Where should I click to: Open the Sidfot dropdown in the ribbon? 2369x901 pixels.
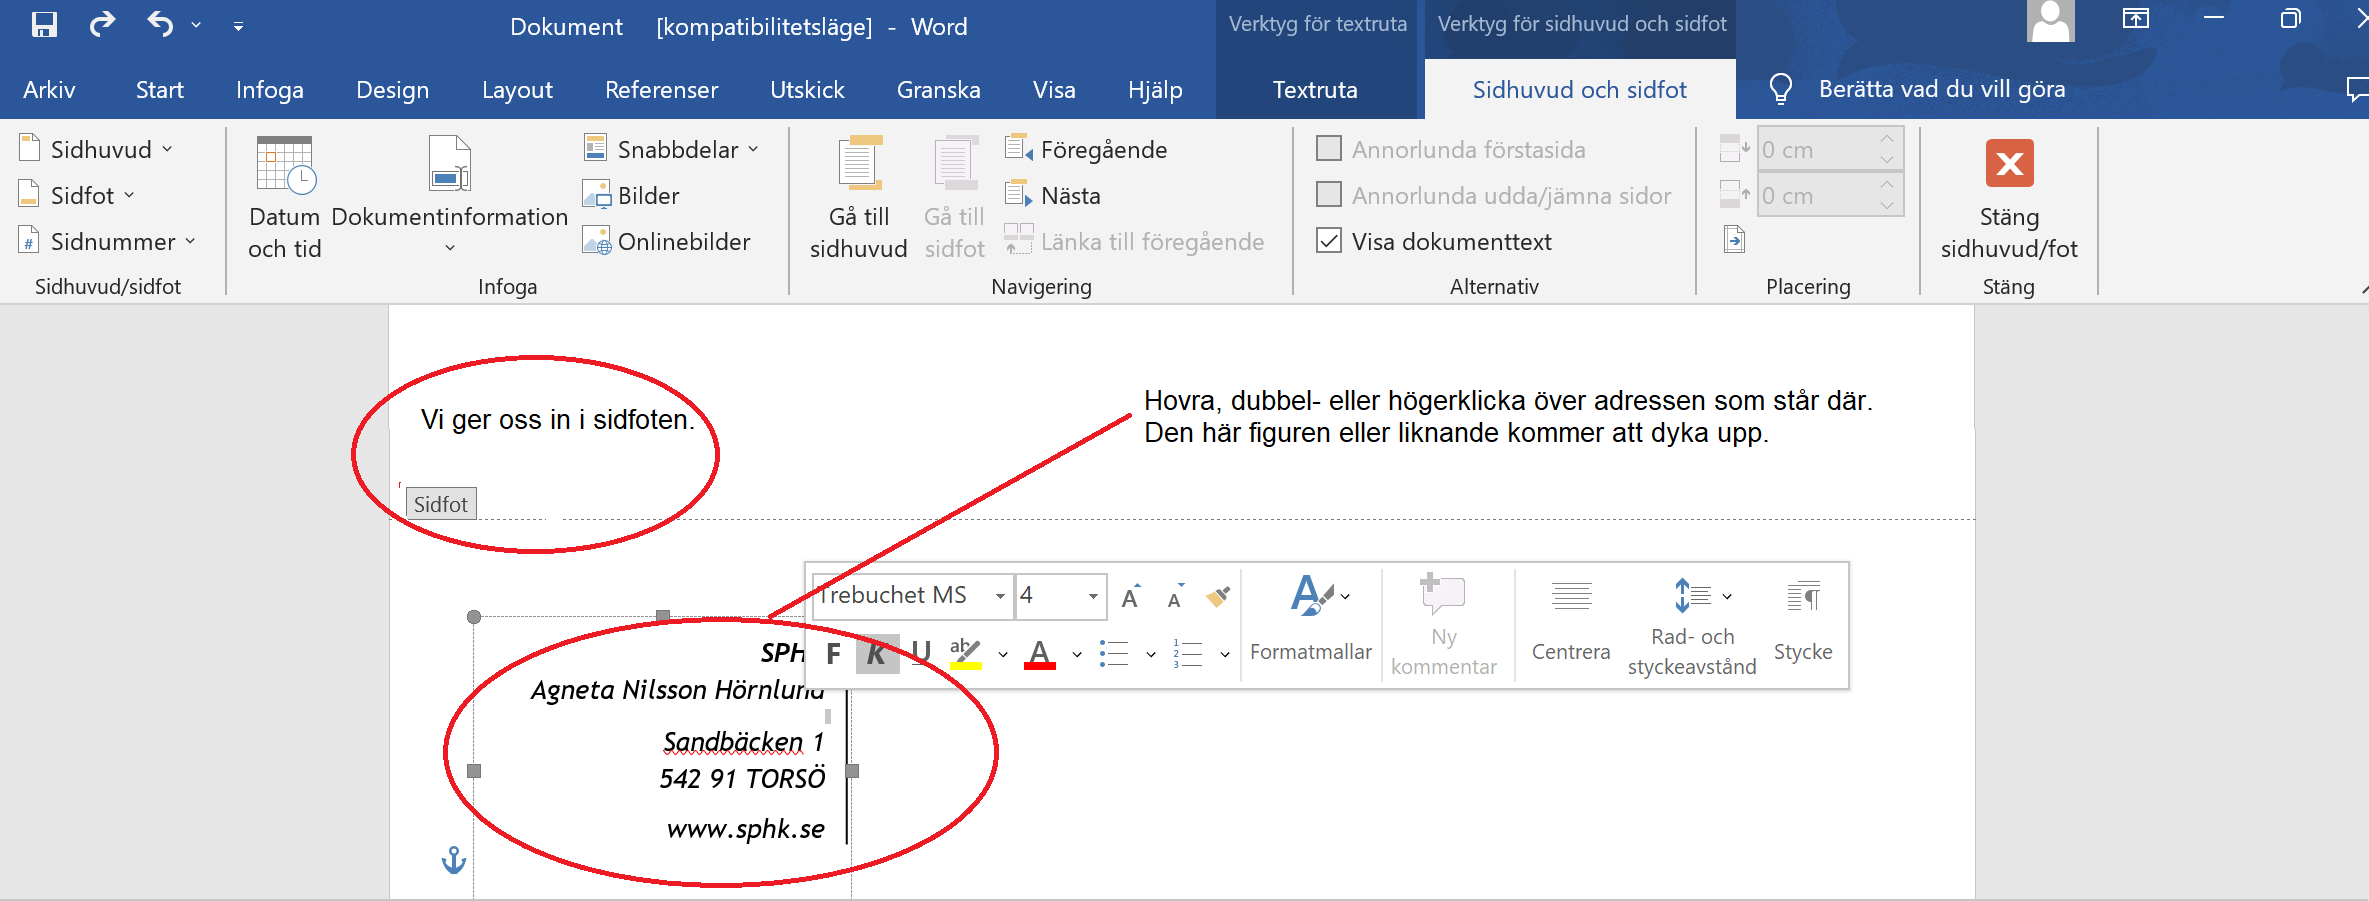point(77,195)
